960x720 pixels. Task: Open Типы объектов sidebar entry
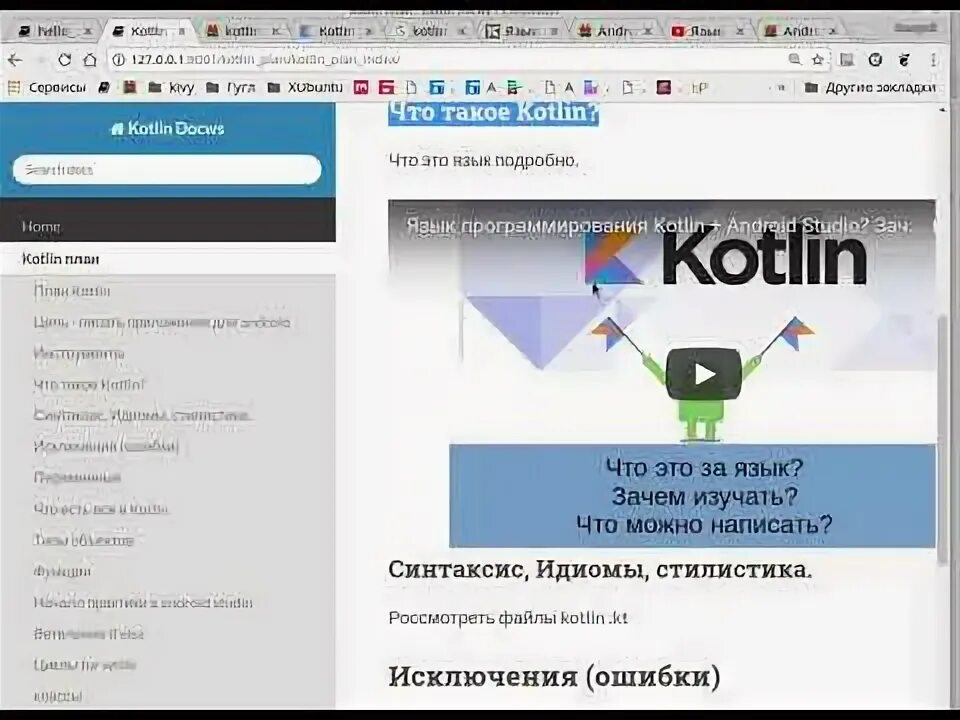(83, 540)
